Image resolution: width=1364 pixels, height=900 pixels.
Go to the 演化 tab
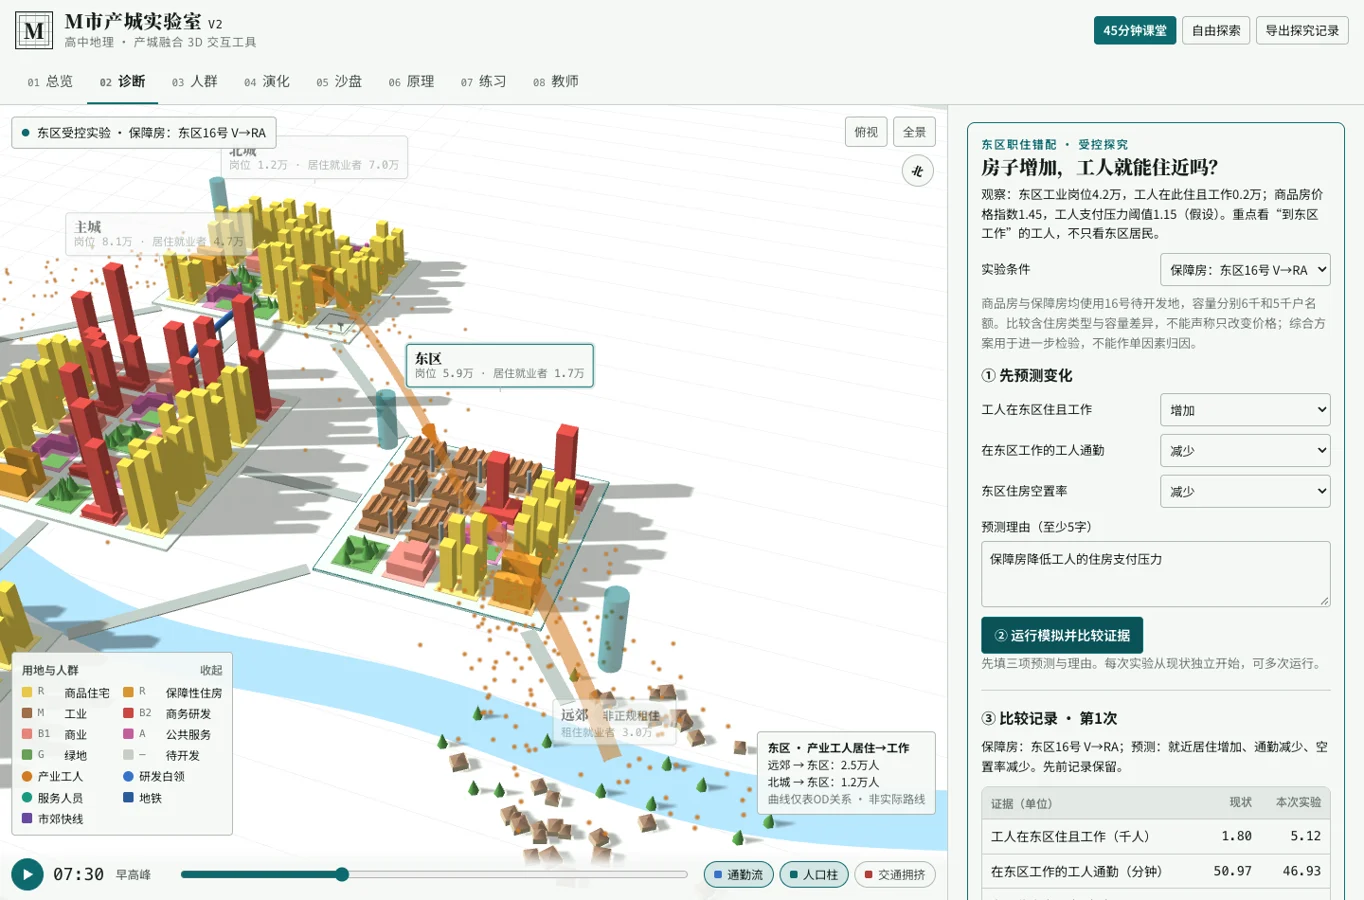point(266,82)
